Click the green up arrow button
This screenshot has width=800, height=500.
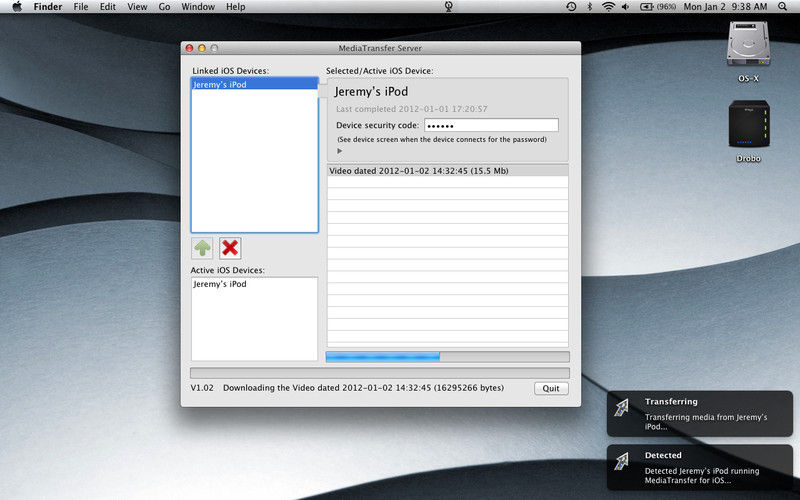click(x=203, y=248)
